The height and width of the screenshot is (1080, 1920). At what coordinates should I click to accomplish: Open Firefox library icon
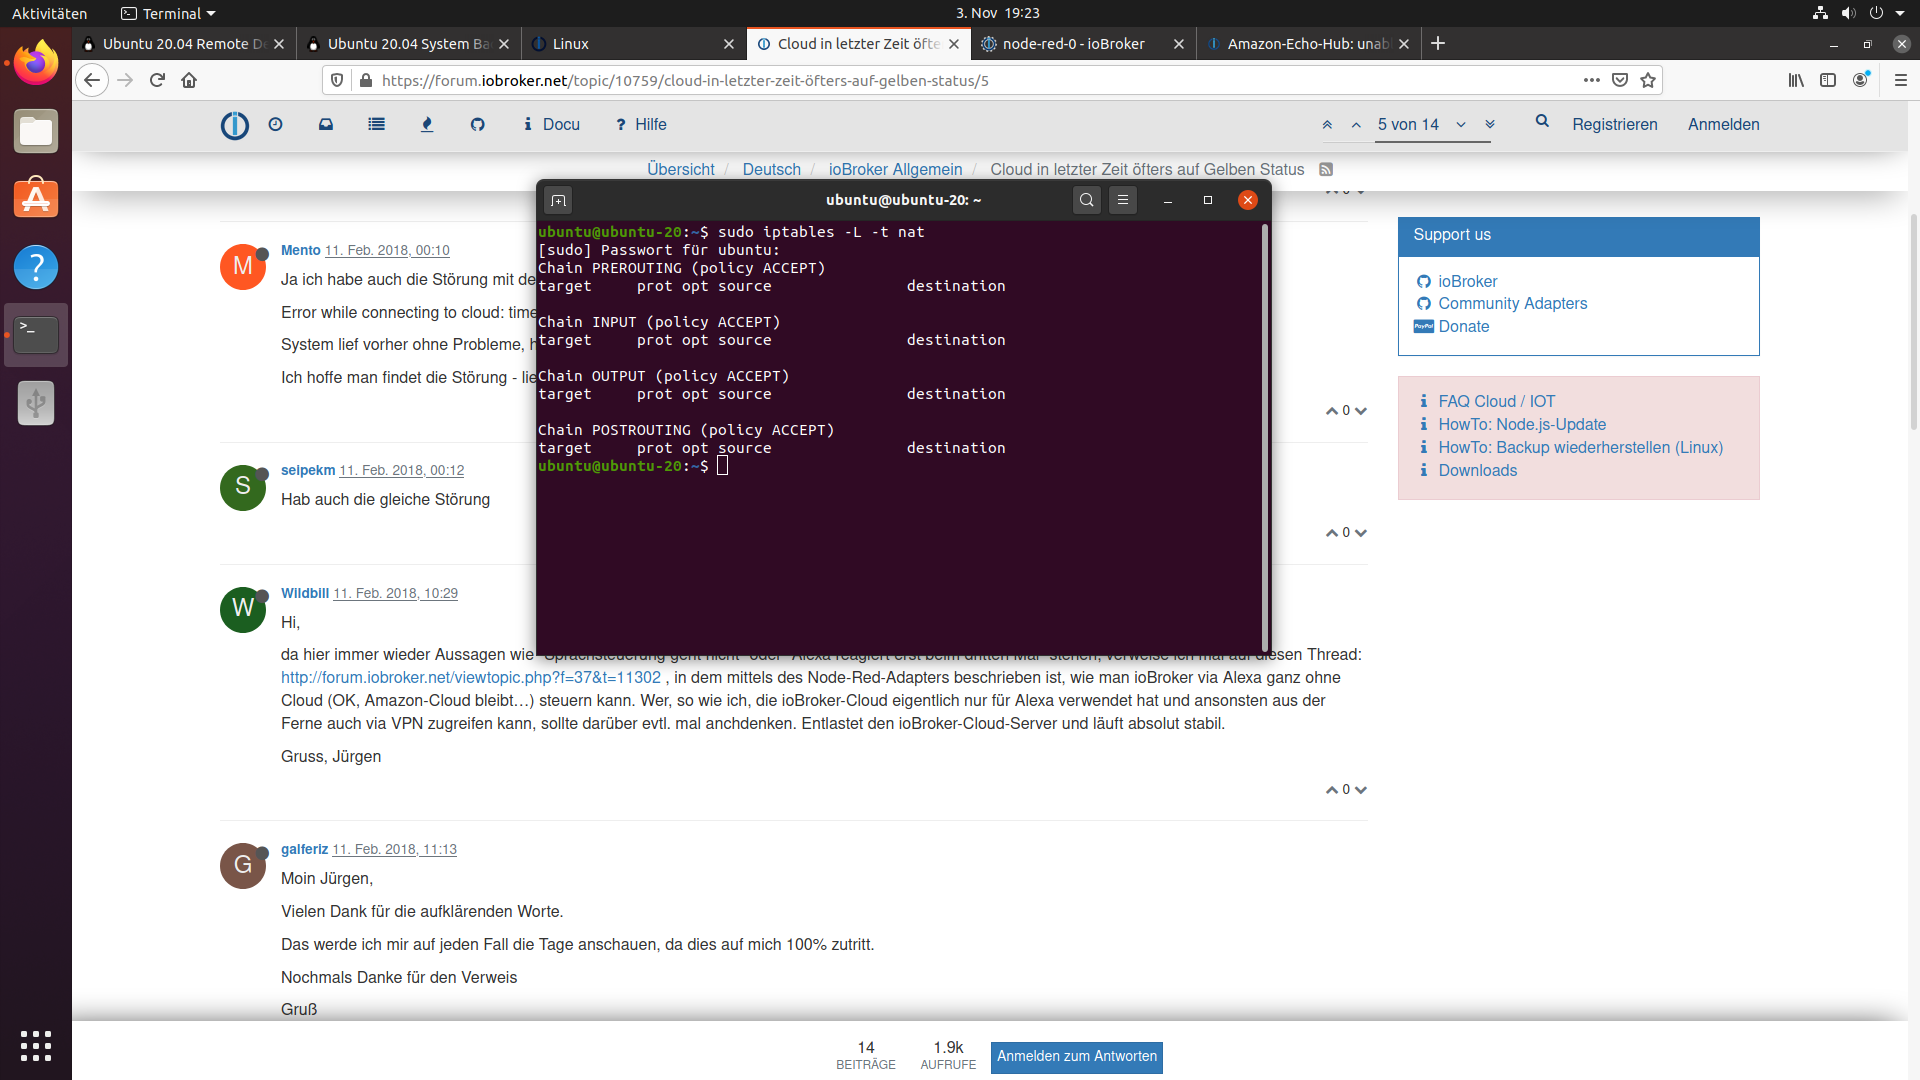(x=1796, y=80)
